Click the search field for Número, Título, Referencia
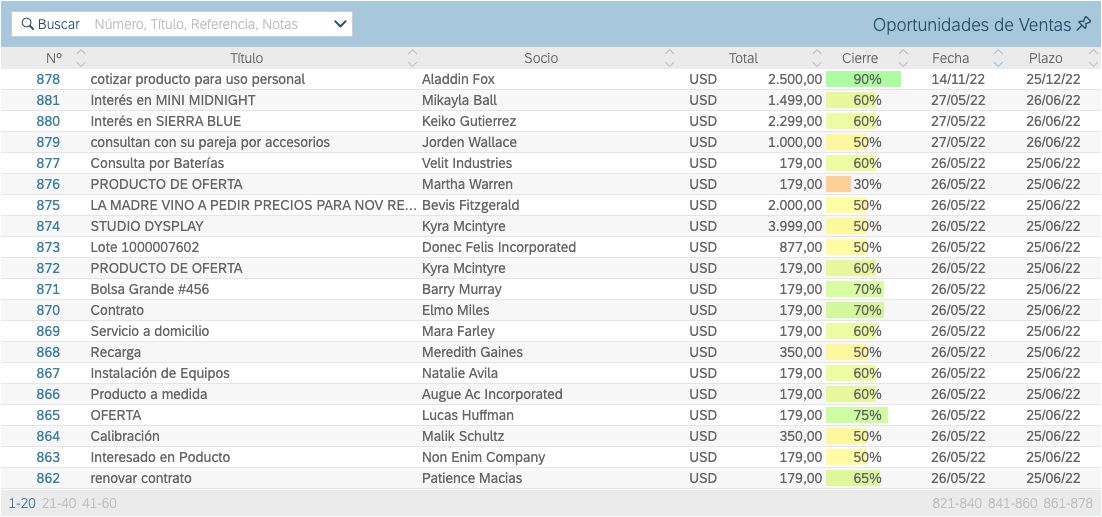Viewport: 1102px width, 517px height. pyautogui.click(x=208, y=24)
